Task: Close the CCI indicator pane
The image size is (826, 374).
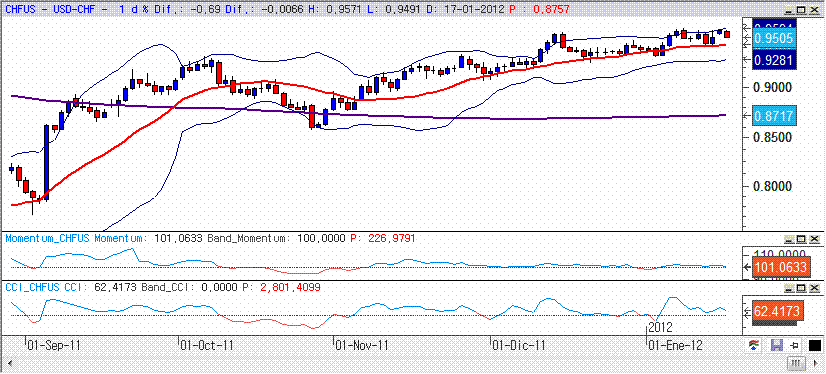Action: click(814, 288)
